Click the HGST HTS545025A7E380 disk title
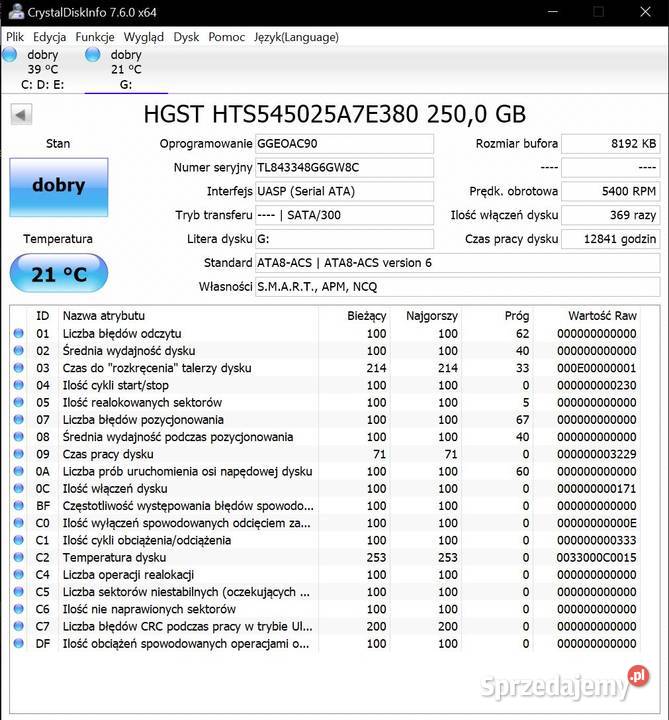Screen dimensions: 669x720 coord(334,114)
